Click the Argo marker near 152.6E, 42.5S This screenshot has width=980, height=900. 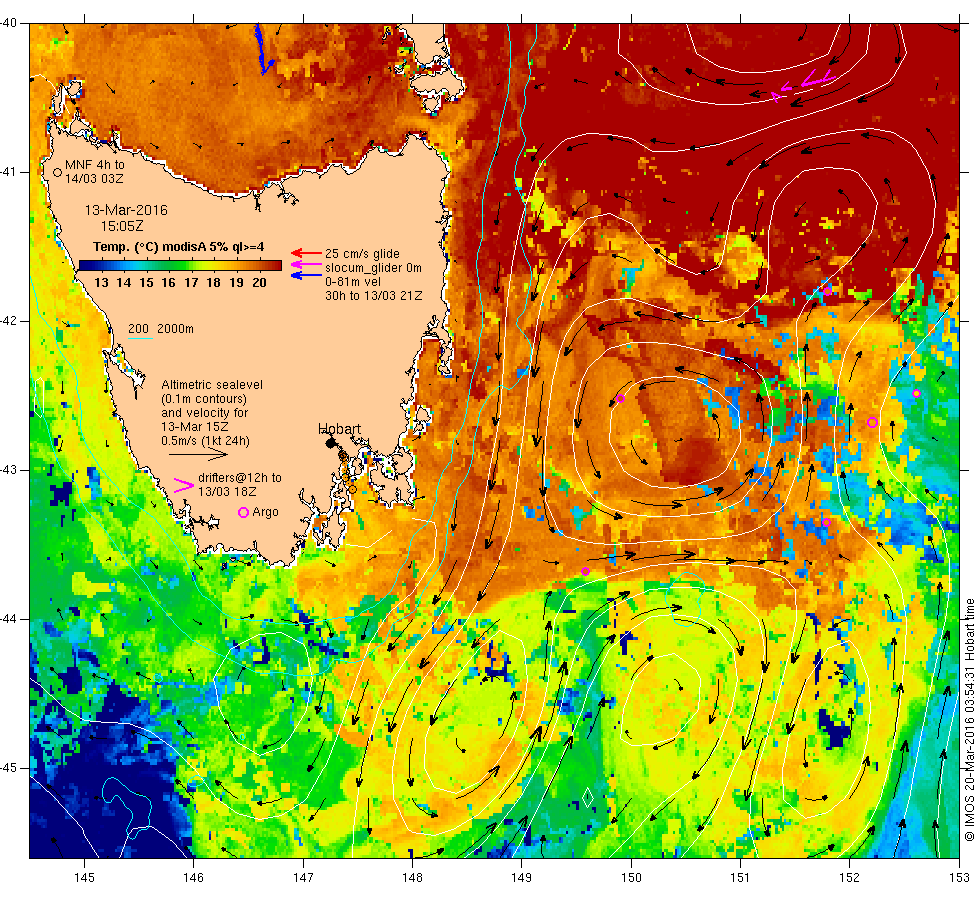tap(916, 393)
